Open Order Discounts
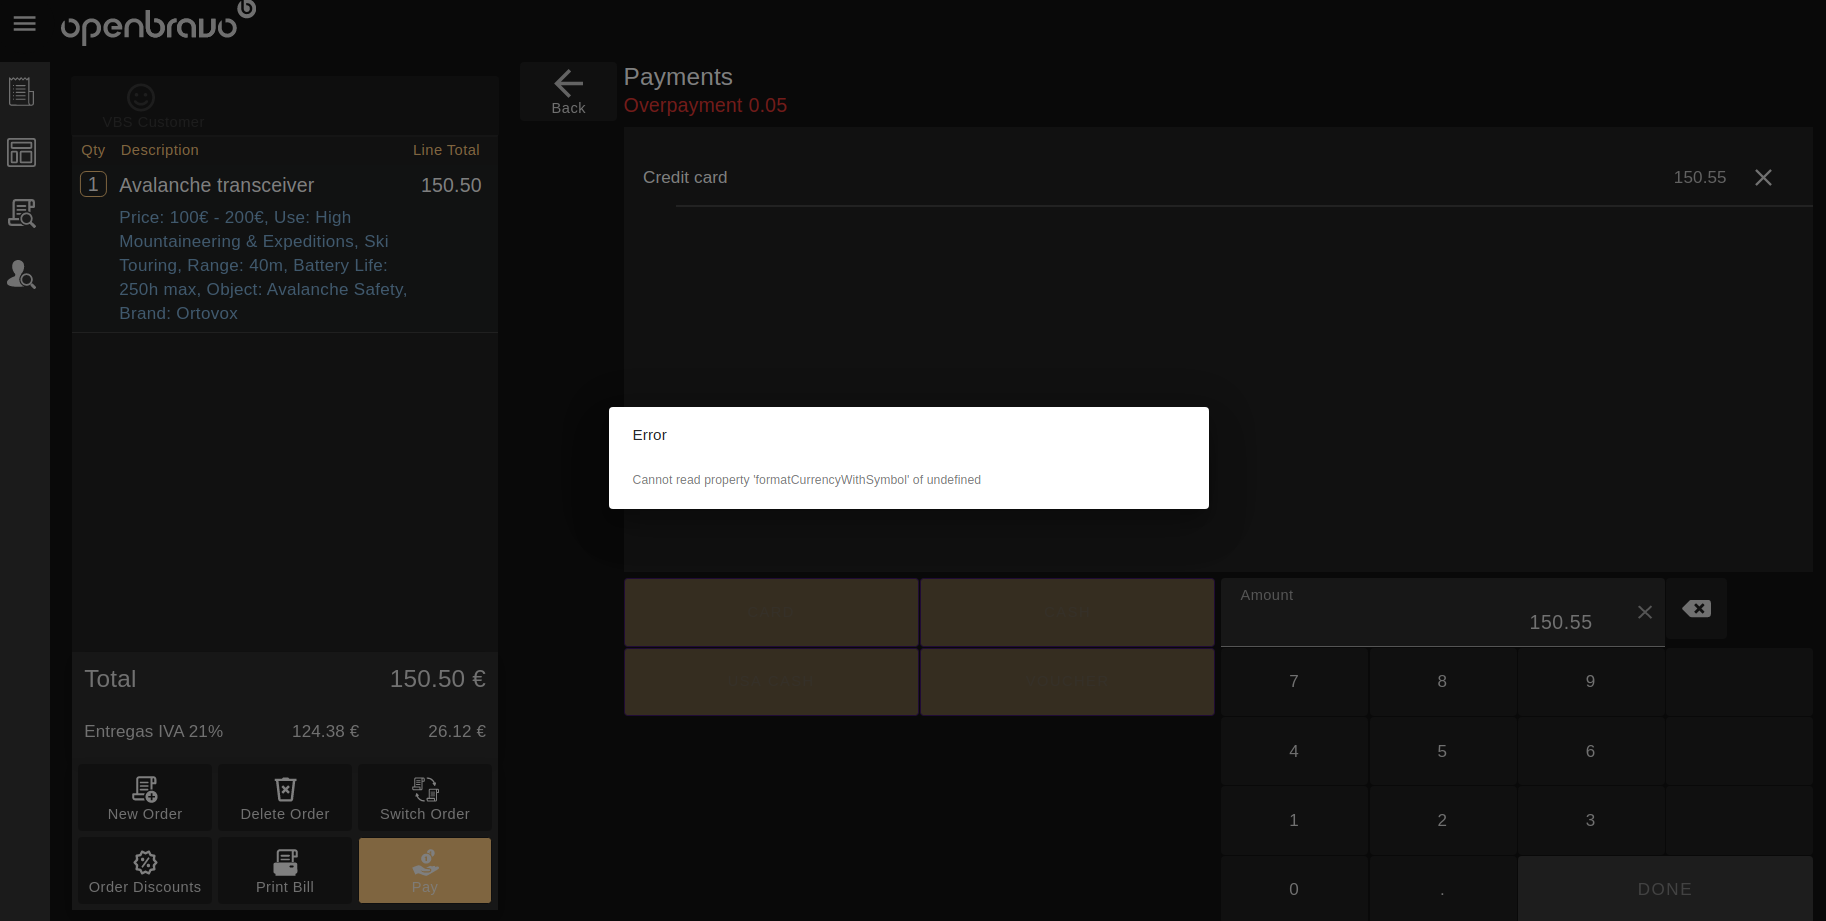Image resolution: width=1826 pixels, height=921 pixels. click(x=145, y=871)
